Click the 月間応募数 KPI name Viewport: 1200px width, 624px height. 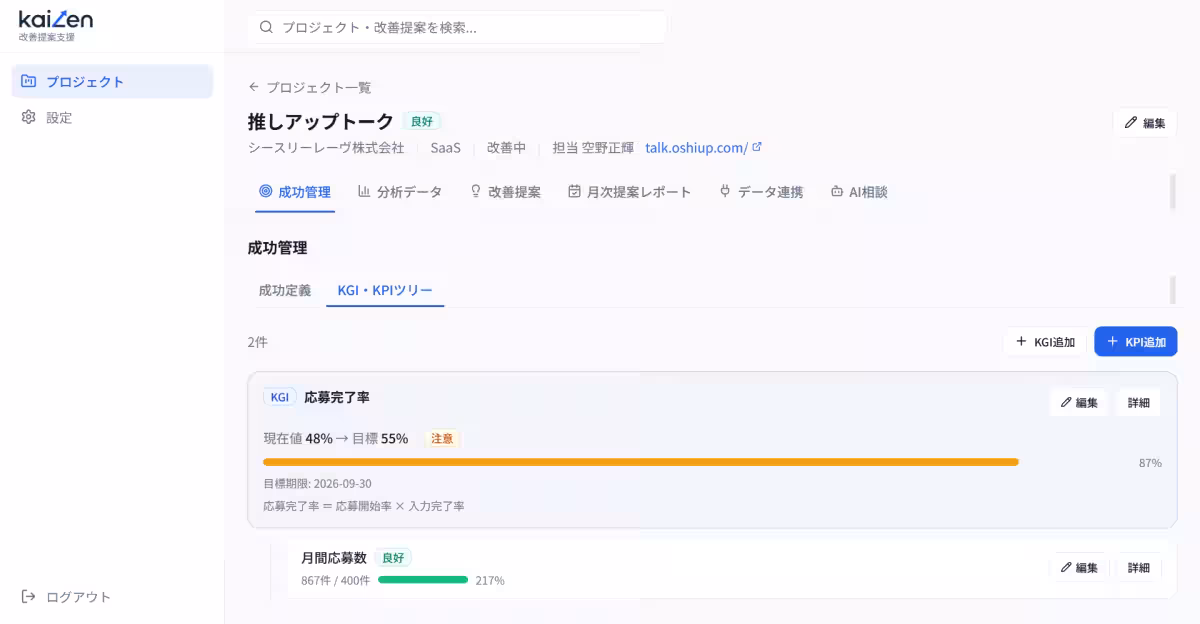click(x=334, y=558)
